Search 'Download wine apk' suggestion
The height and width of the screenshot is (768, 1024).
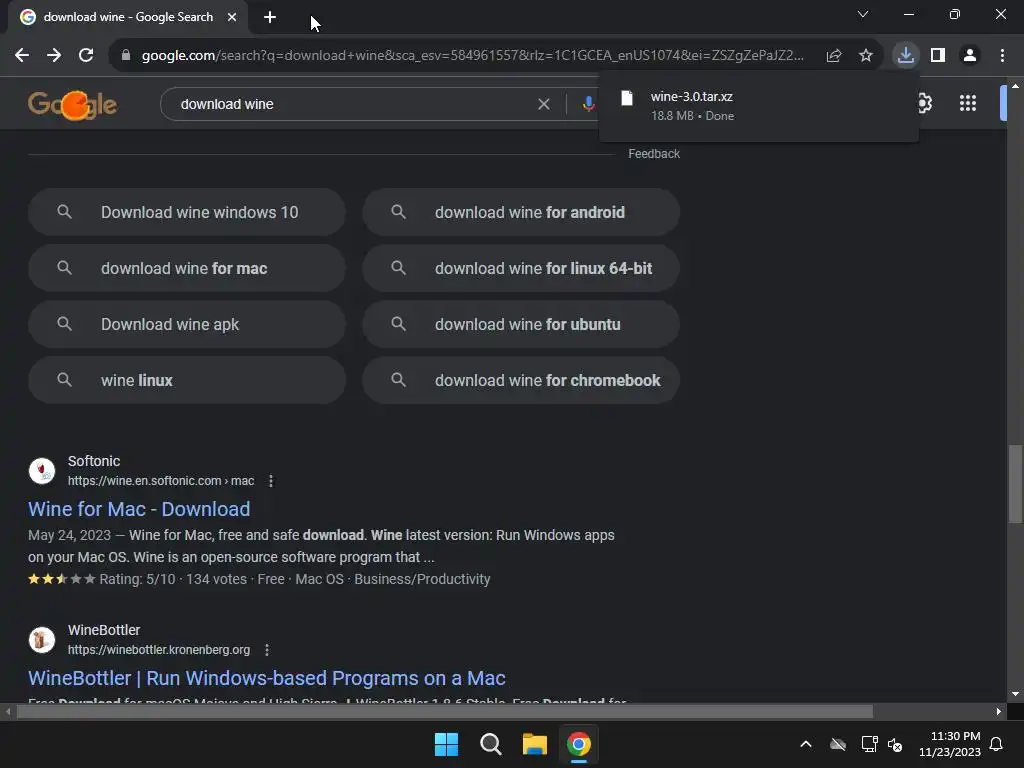pos(187,325)
